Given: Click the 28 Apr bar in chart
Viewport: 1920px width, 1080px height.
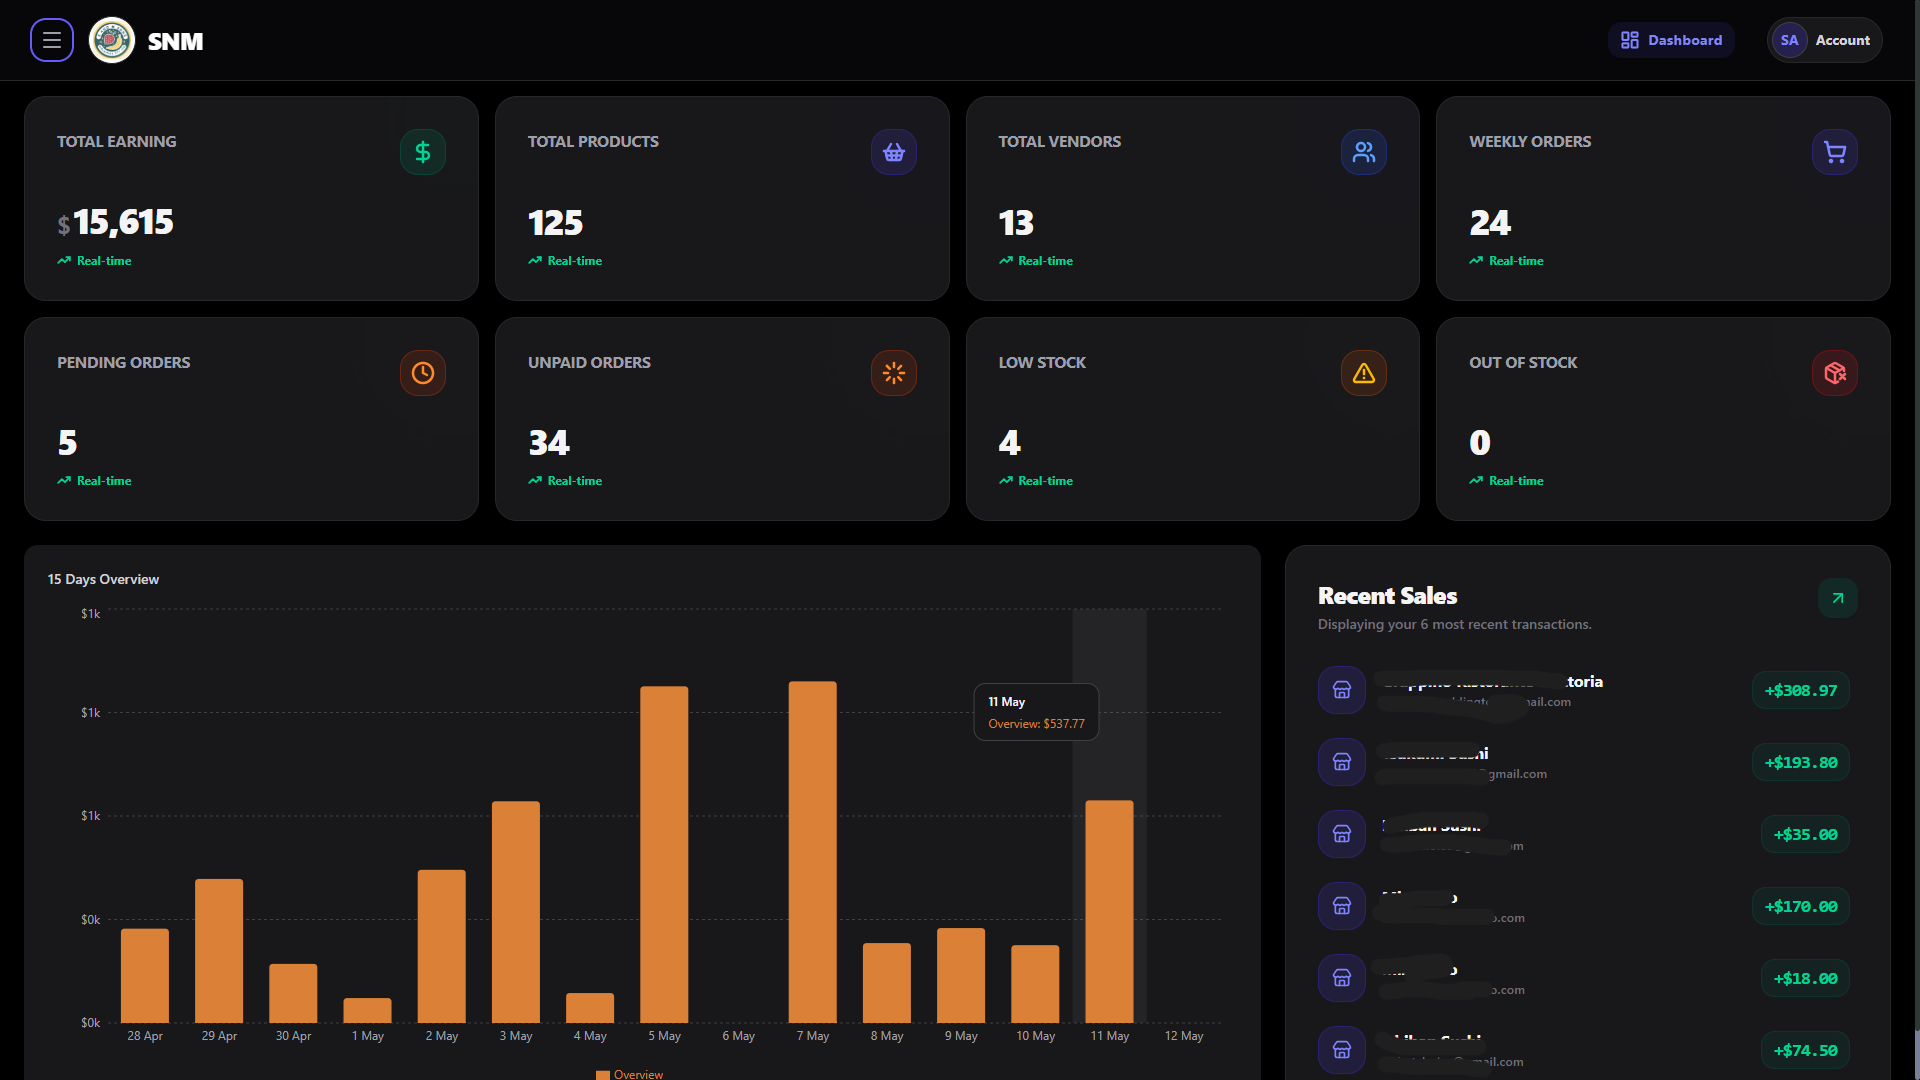Looking at the screenshot, I should coord(145,975).
